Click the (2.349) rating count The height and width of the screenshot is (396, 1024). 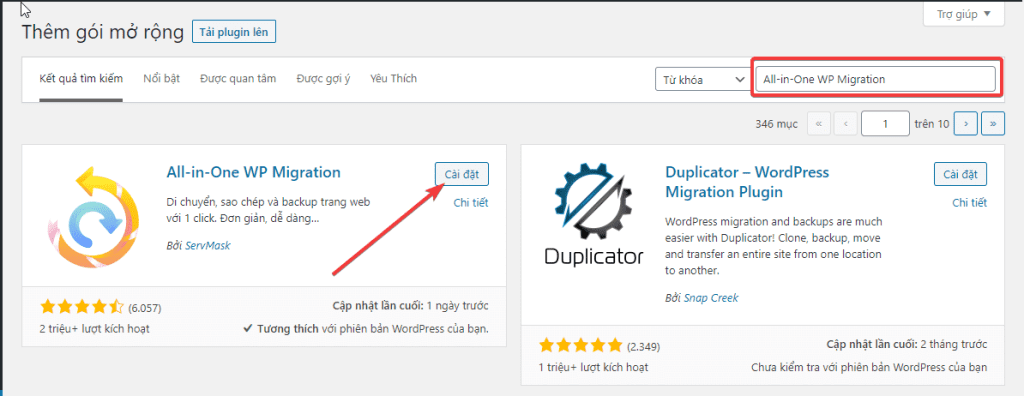click(644, 346)
